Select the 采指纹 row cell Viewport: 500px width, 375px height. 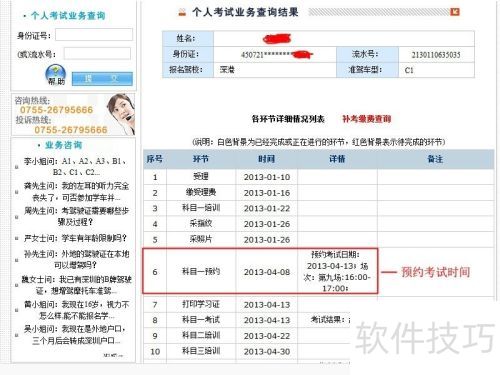pyautogui.click(x=201, y=224)
